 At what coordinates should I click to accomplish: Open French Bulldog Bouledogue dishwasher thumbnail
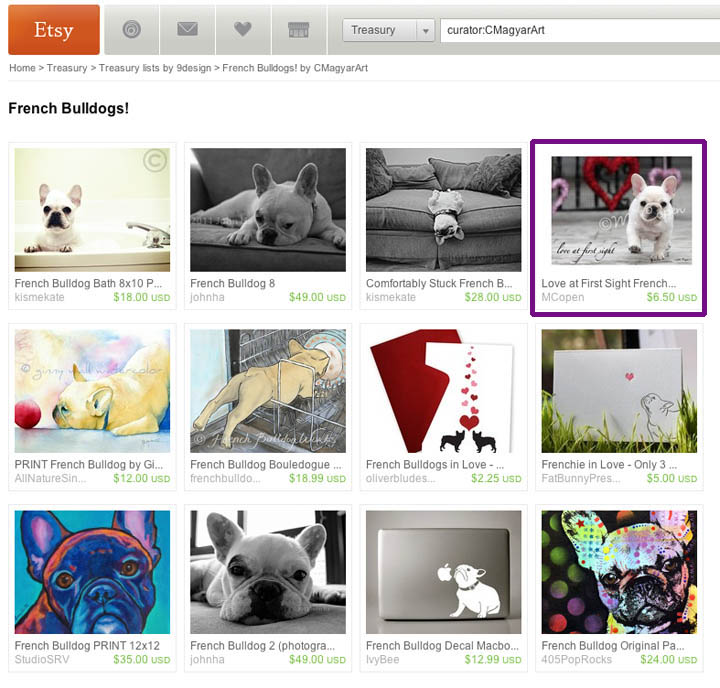coord(268,391)
